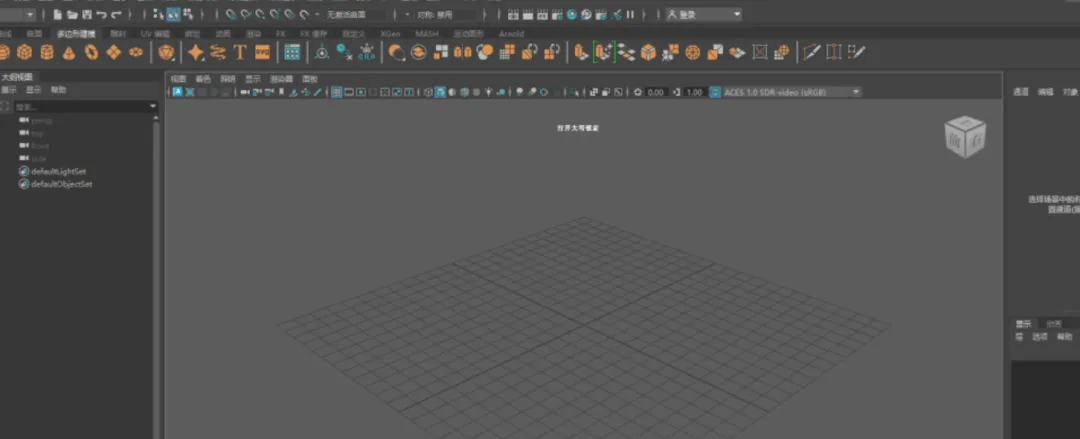Create a polygon plane from the shelf
Viewport: 1080px width, 439px height.
coord(114,52)
